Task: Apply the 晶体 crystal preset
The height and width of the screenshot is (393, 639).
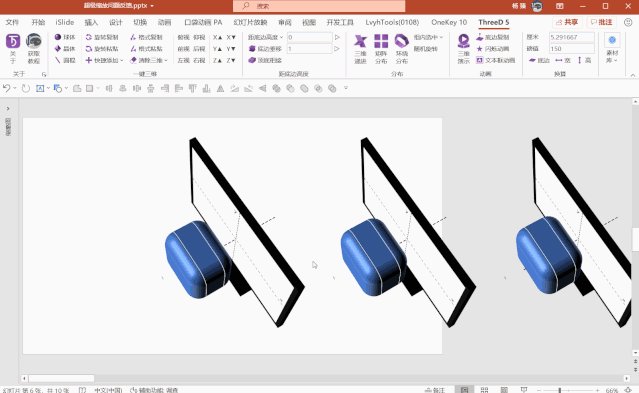Action: [x=65, y=49]
